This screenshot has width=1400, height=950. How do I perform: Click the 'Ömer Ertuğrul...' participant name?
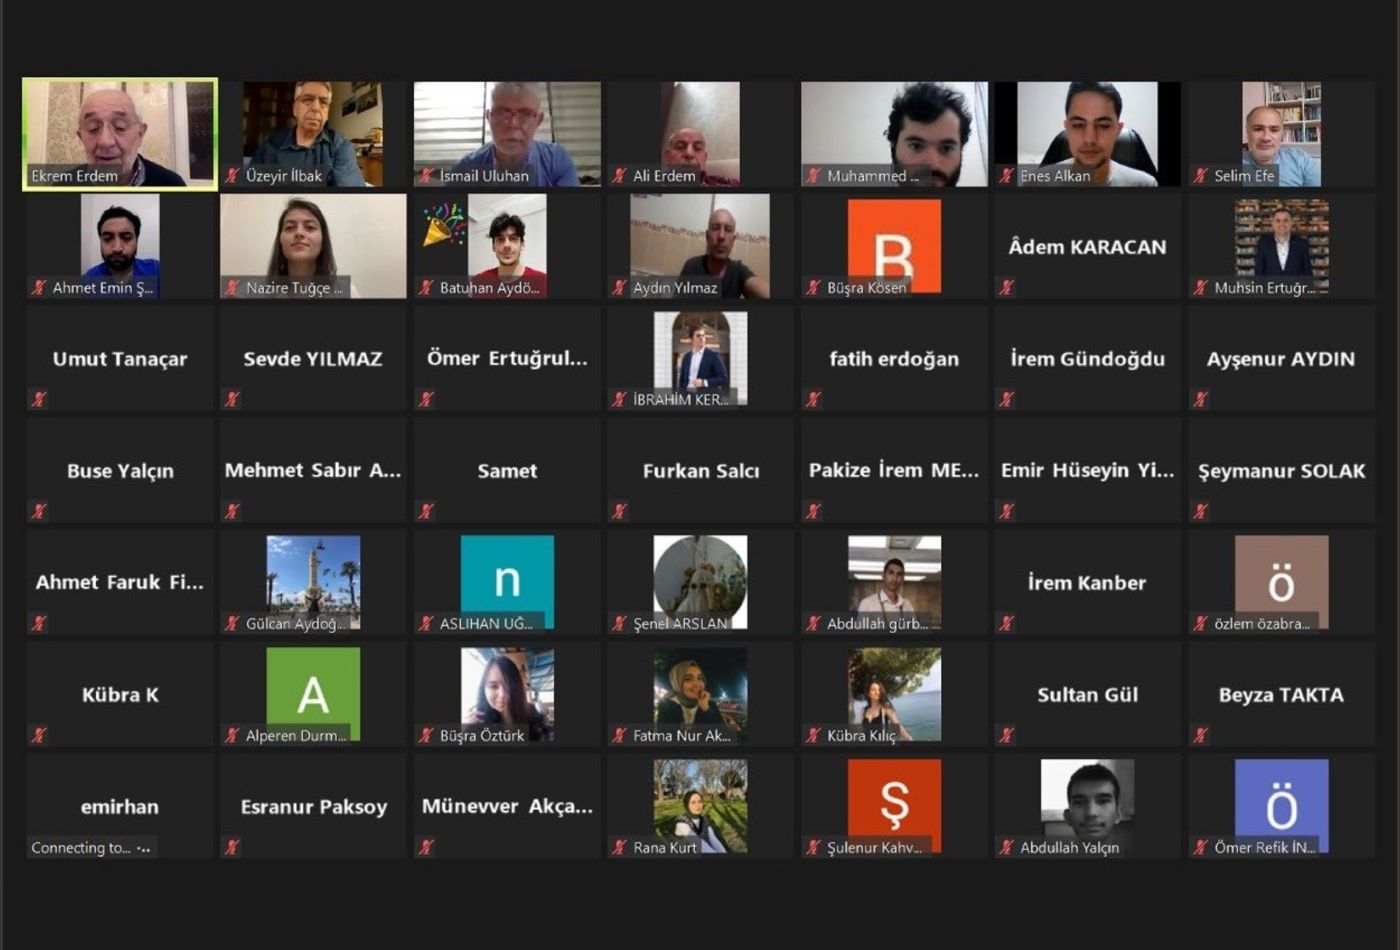click(507, 358)
